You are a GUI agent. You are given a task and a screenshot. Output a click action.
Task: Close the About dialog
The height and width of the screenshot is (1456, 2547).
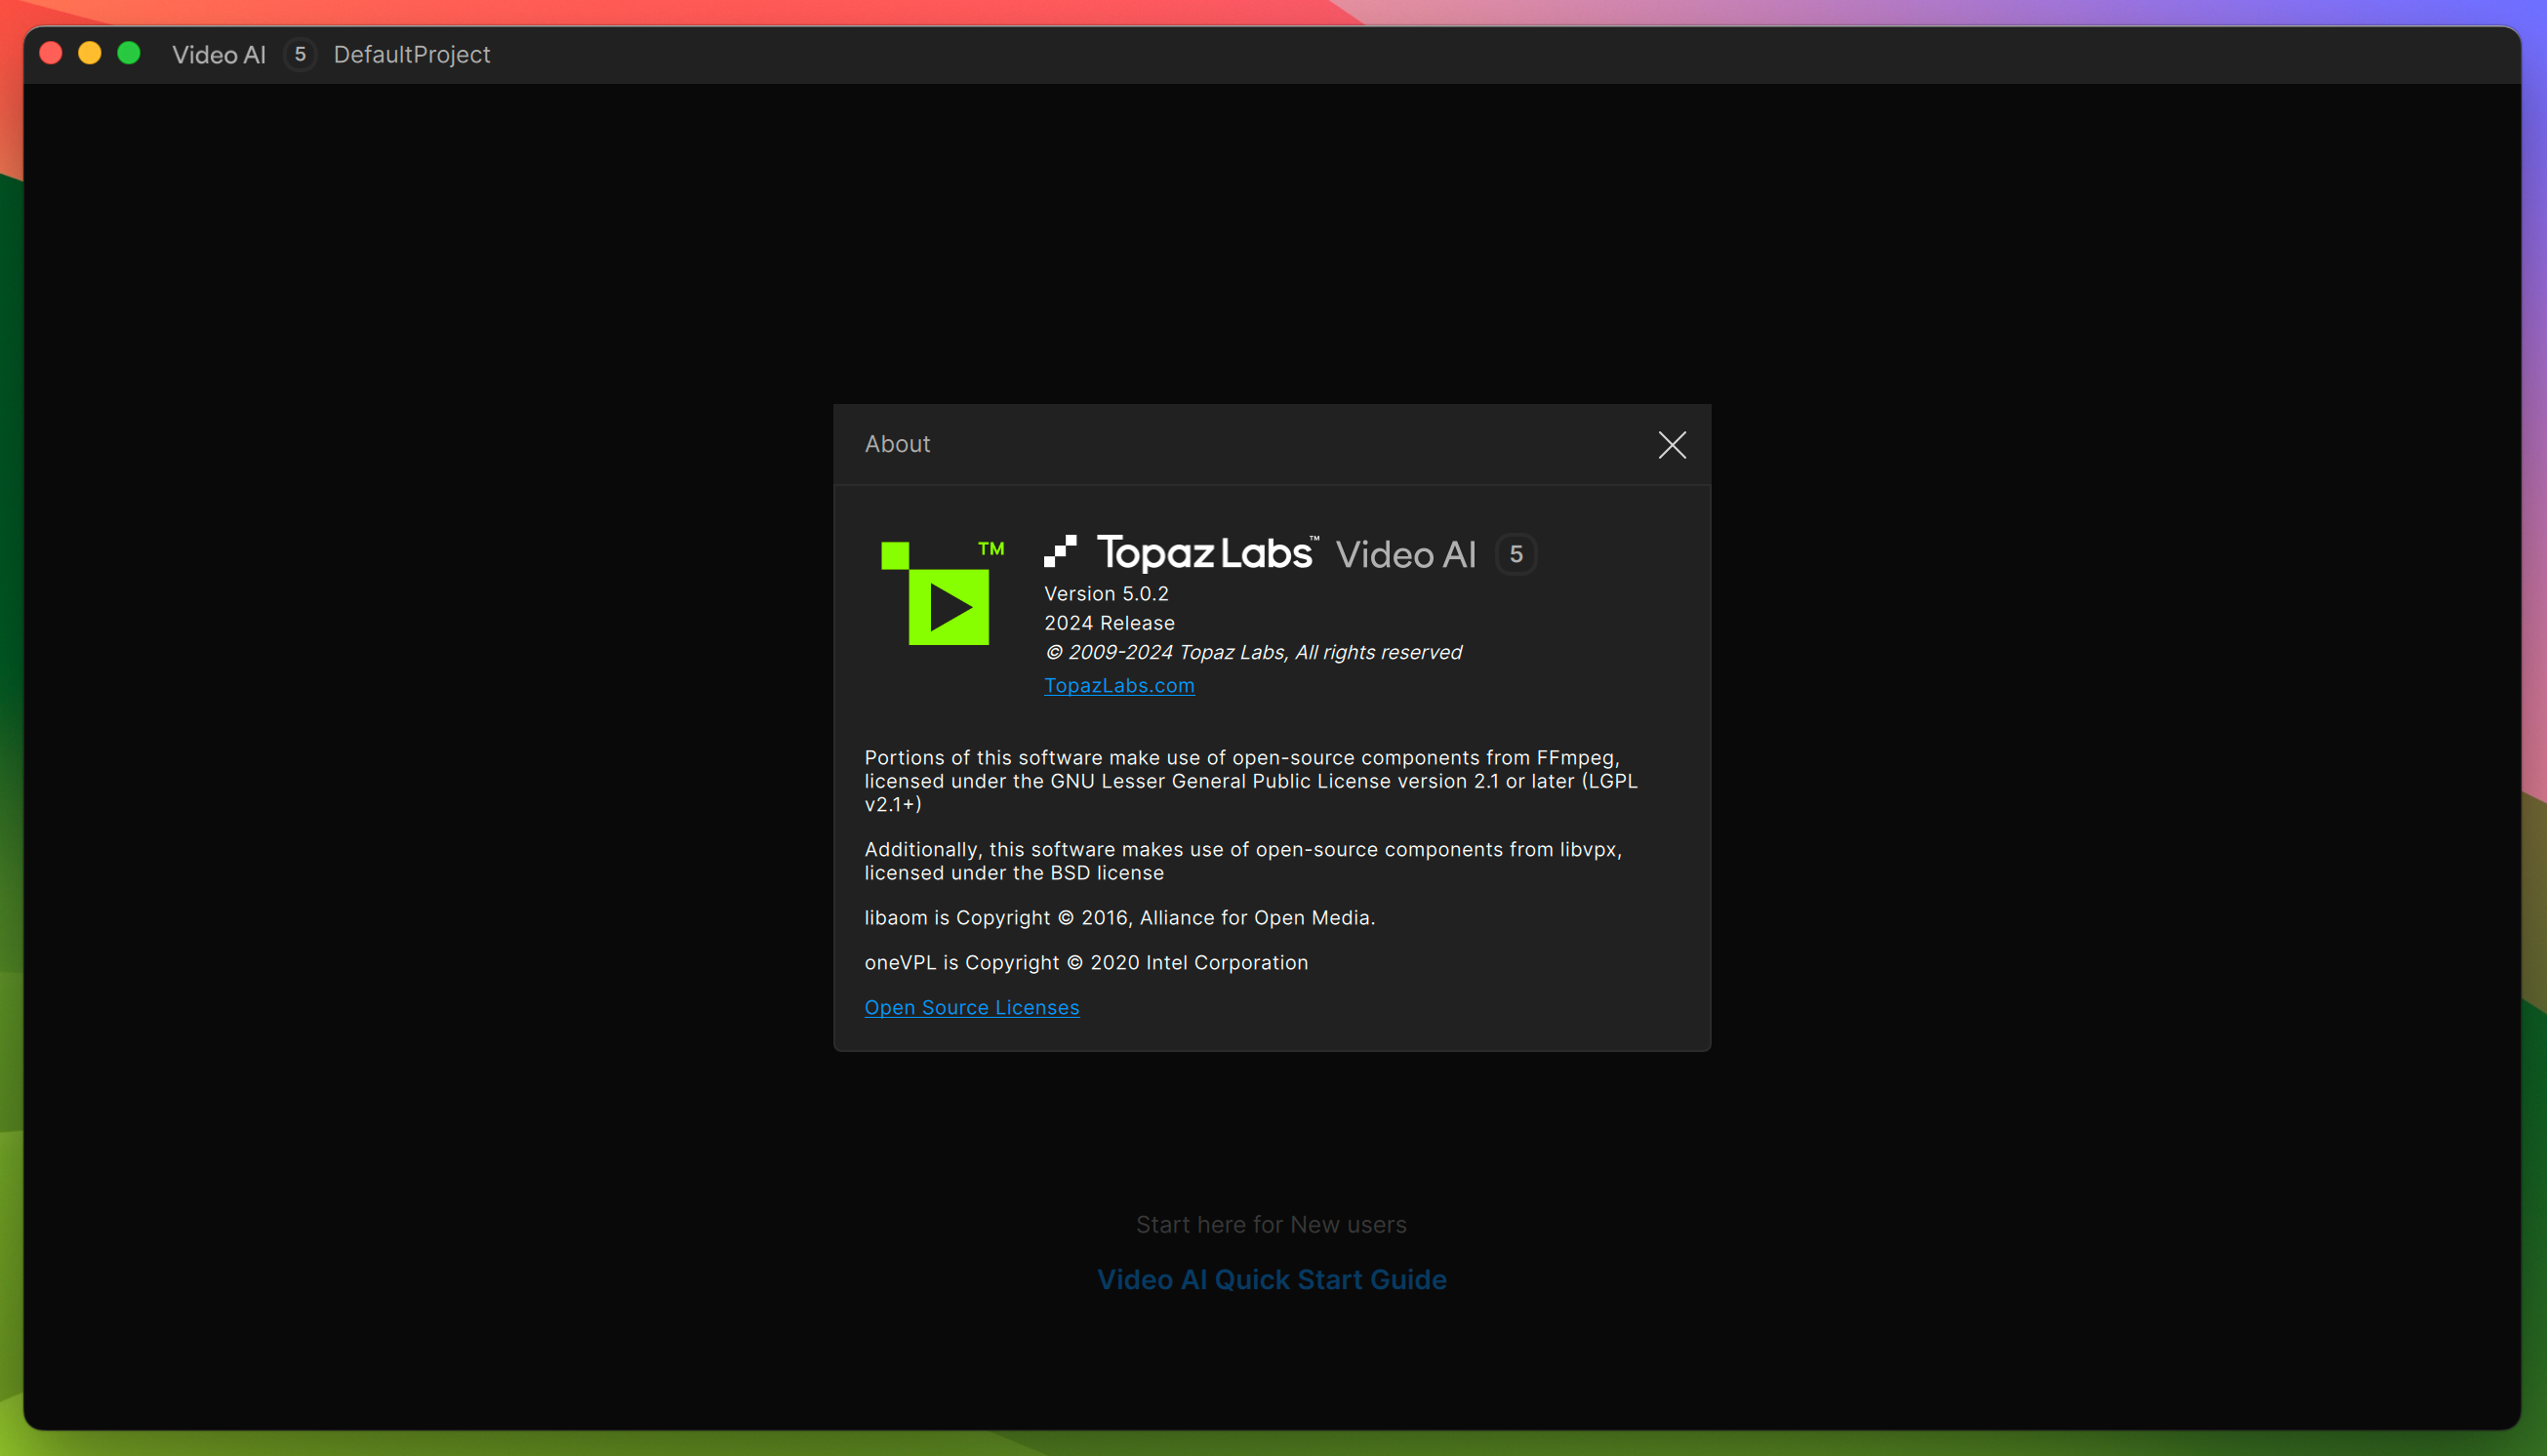pyautogui.click(x=1673, y=443)
